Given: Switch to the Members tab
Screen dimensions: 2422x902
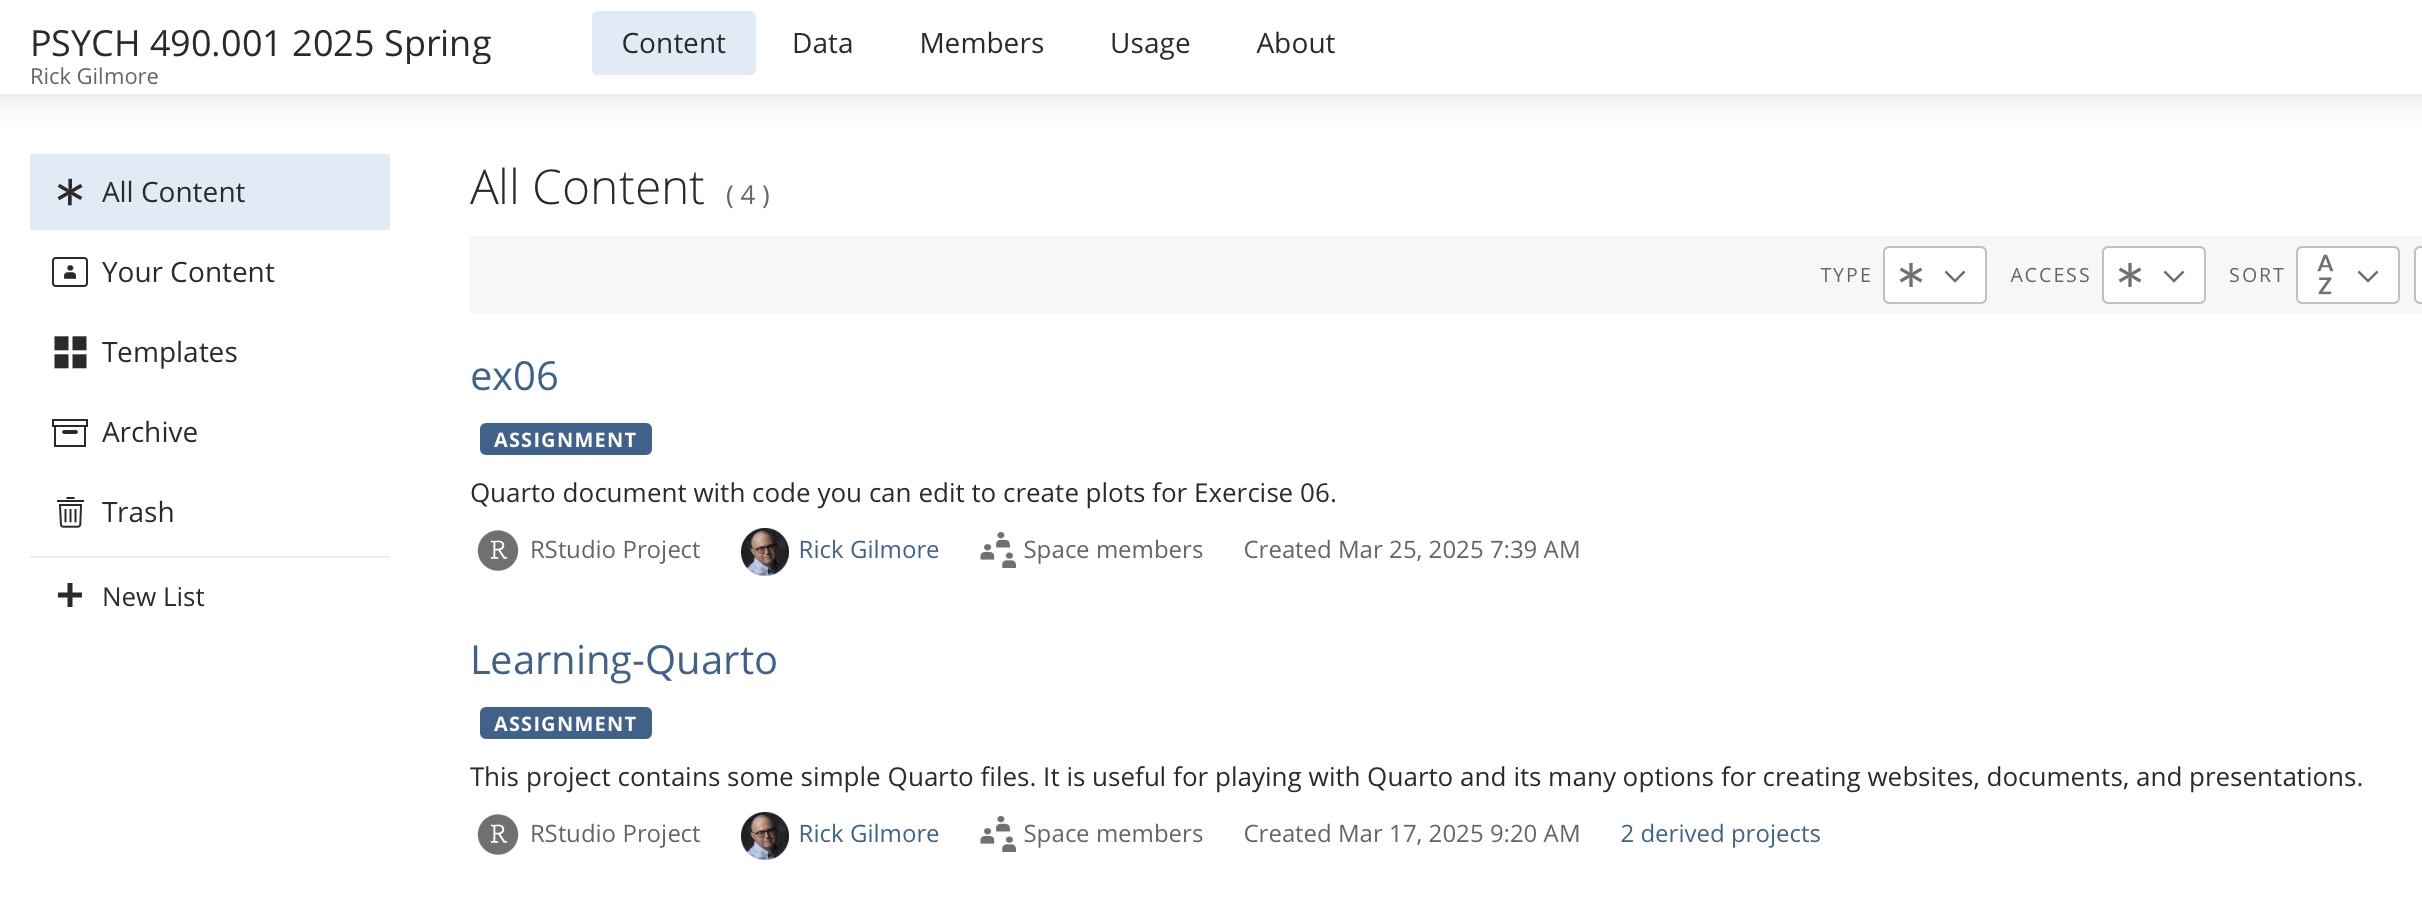Looking at the screenshot, I should pyautogui.click(x=981, y=43).
